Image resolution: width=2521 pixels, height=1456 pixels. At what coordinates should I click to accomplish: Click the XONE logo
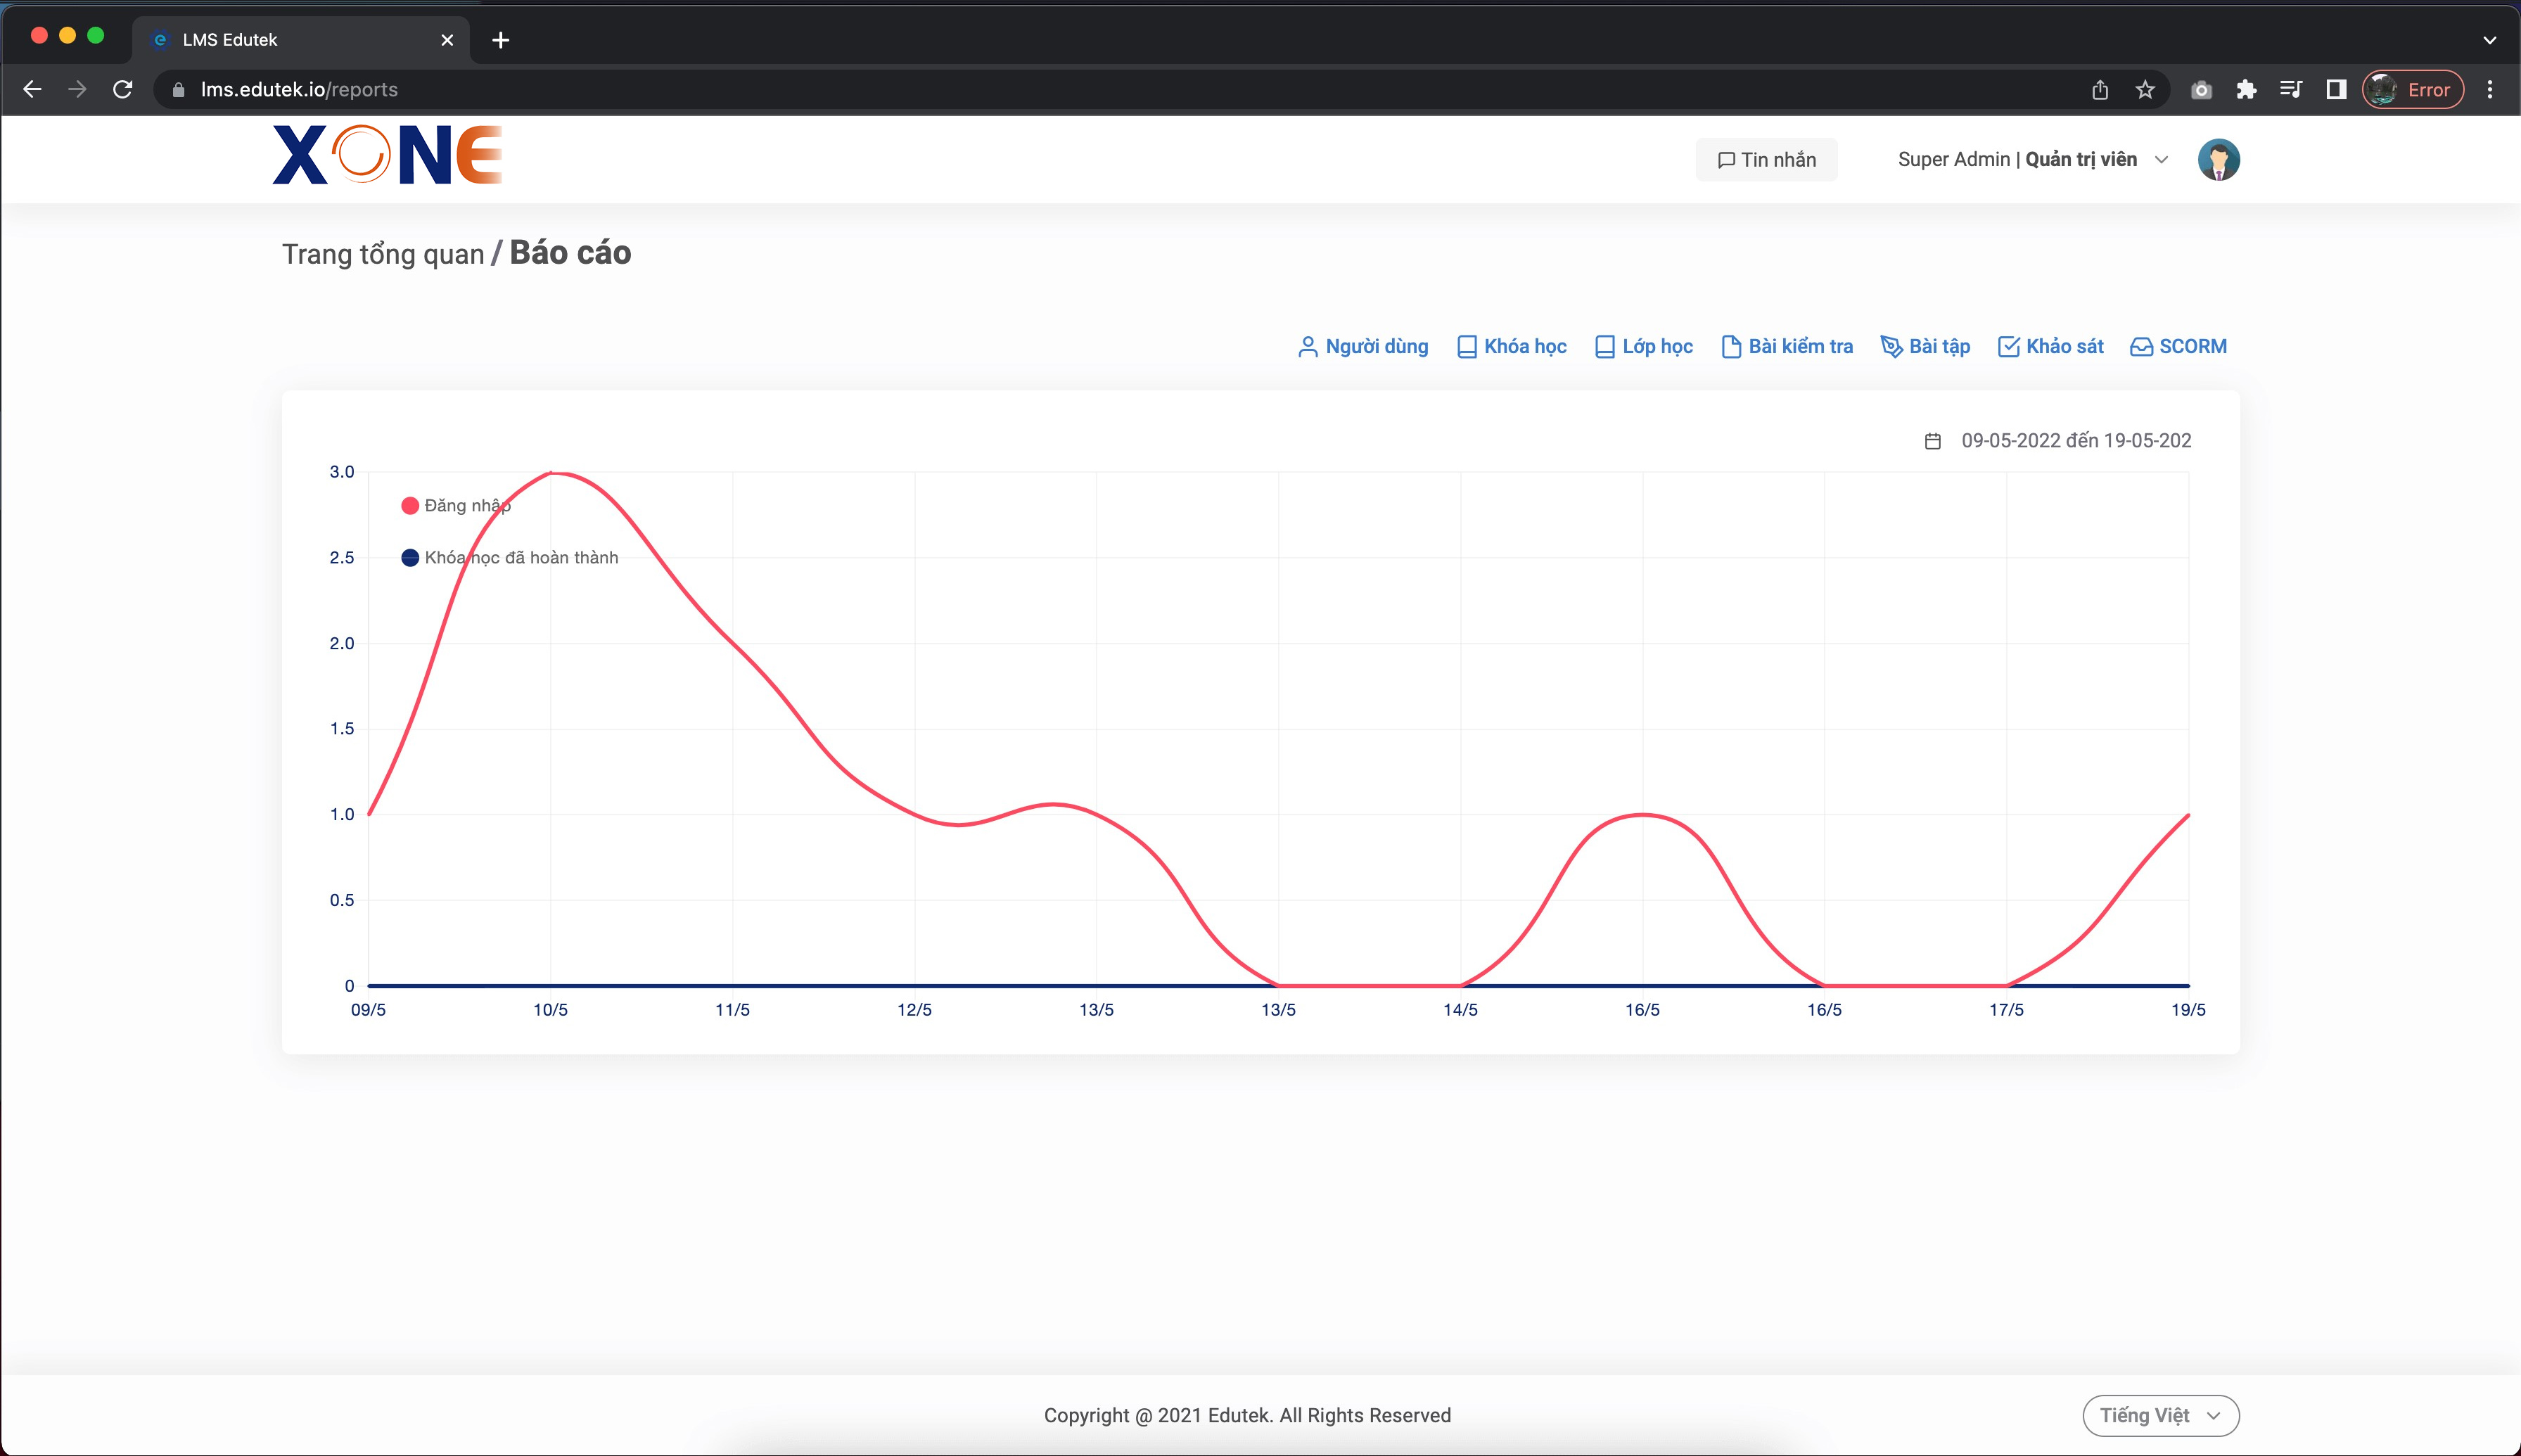coord(387,155)
